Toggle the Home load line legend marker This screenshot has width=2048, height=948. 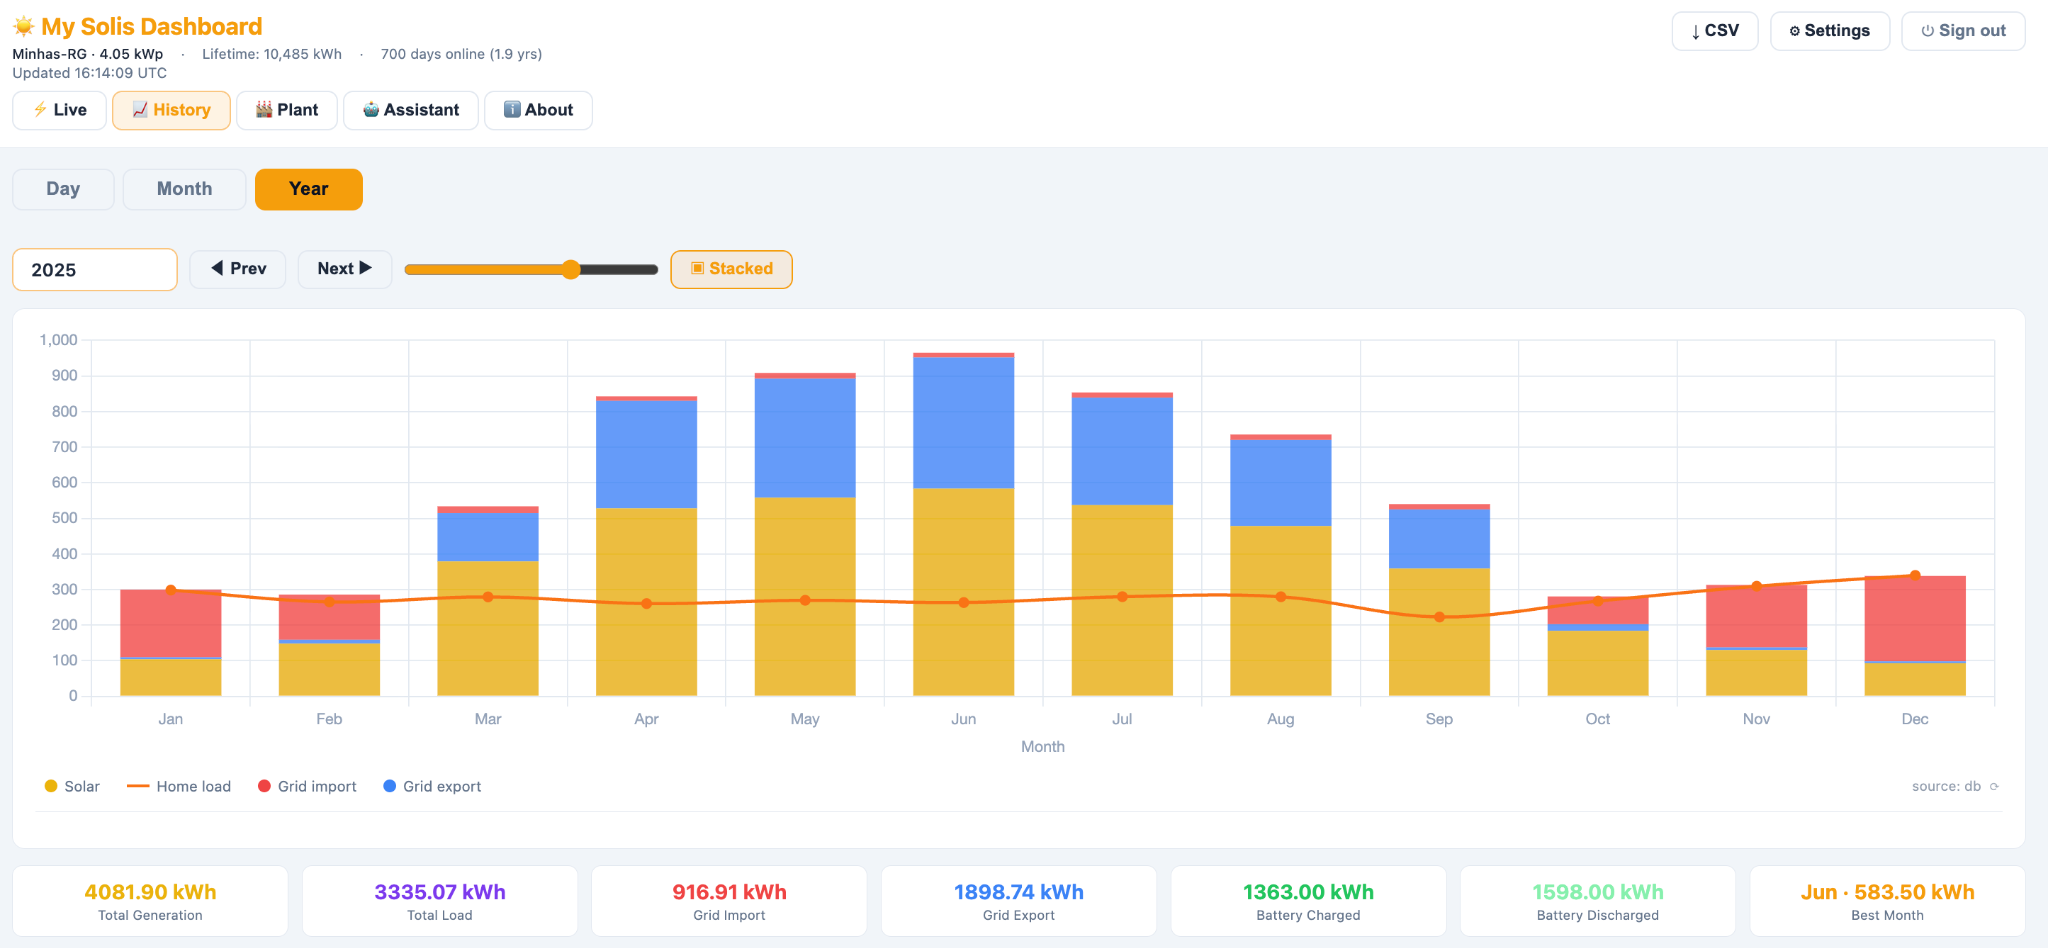[x=138, y=786]
